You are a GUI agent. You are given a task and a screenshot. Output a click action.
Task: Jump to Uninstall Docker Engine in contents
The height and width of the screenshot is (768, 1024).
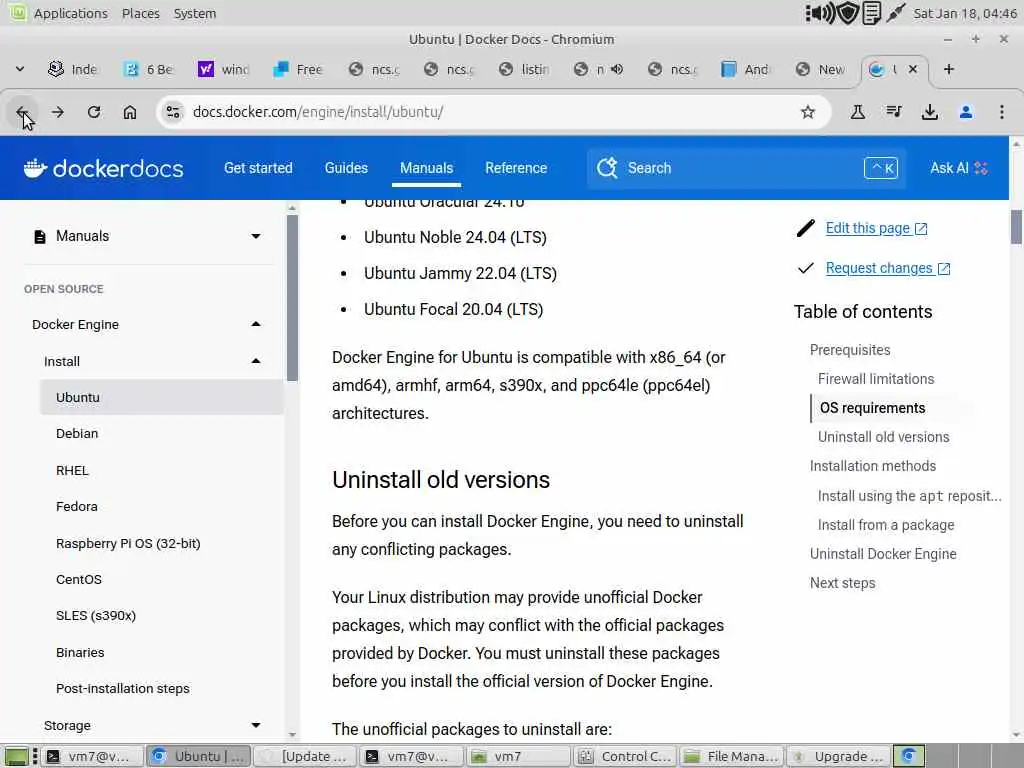click(883, 554)
